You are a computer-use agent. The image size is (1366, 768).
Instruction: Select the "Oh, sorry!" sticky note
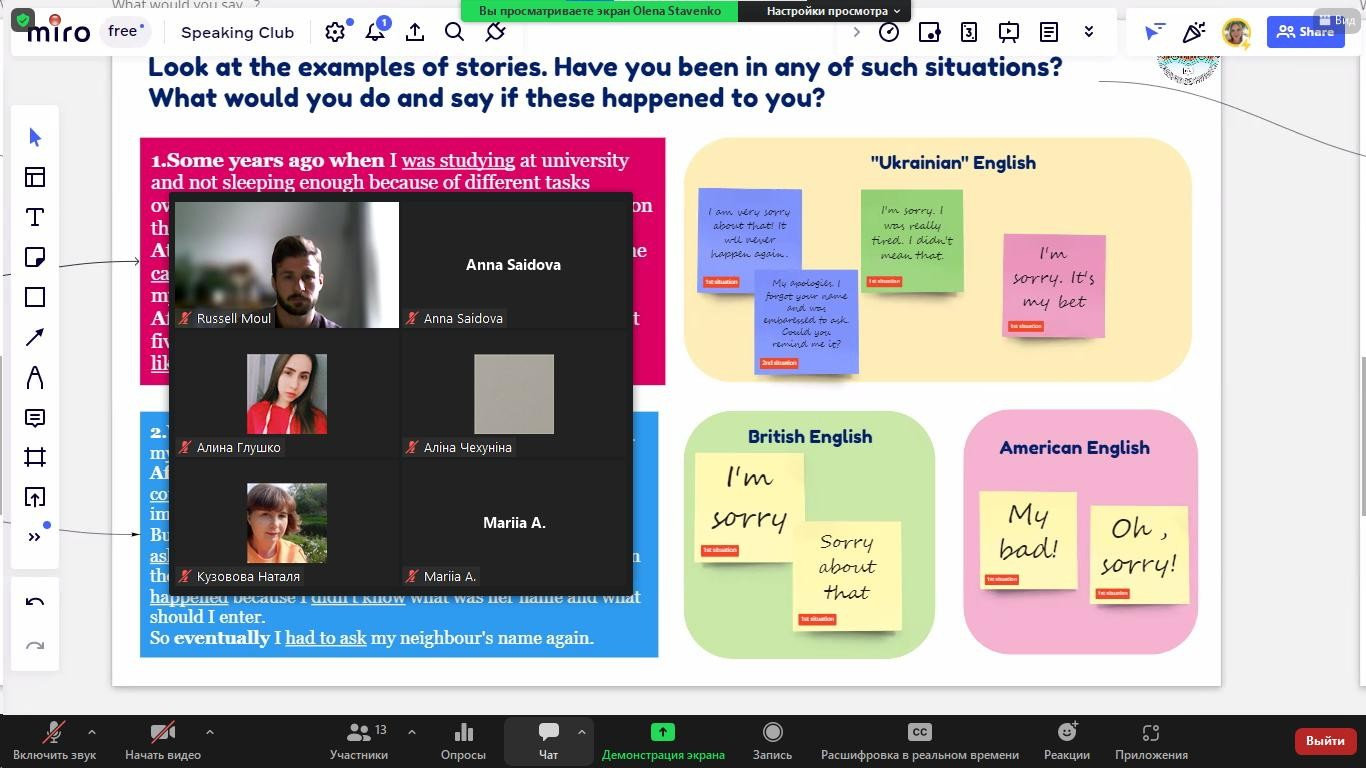1139,553
